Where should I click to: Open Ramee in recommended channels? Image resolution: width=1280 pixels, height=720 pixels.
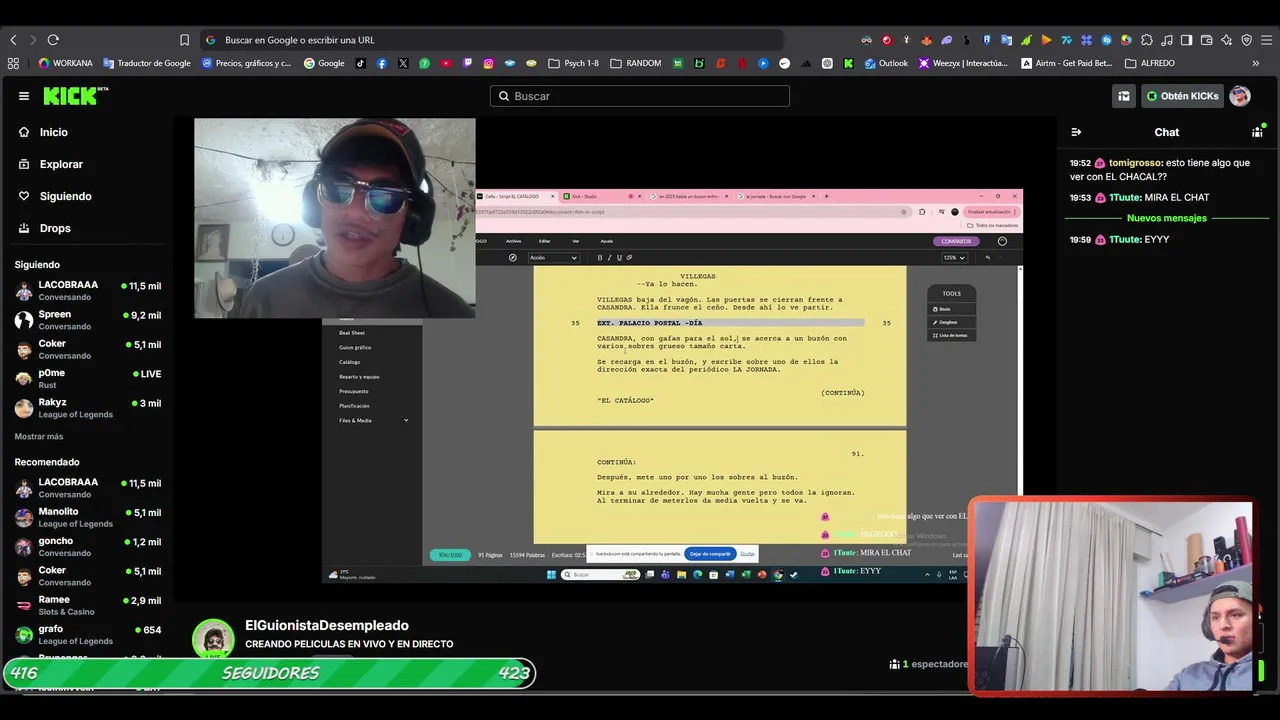click(x=87, y=605)
